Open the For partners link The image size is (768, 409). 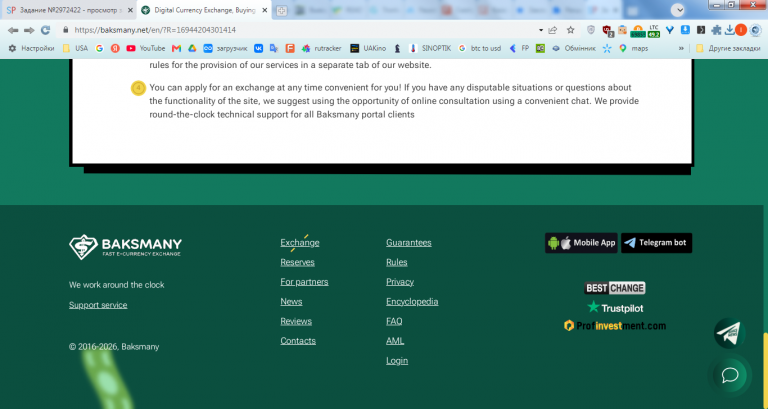point(304,282)
